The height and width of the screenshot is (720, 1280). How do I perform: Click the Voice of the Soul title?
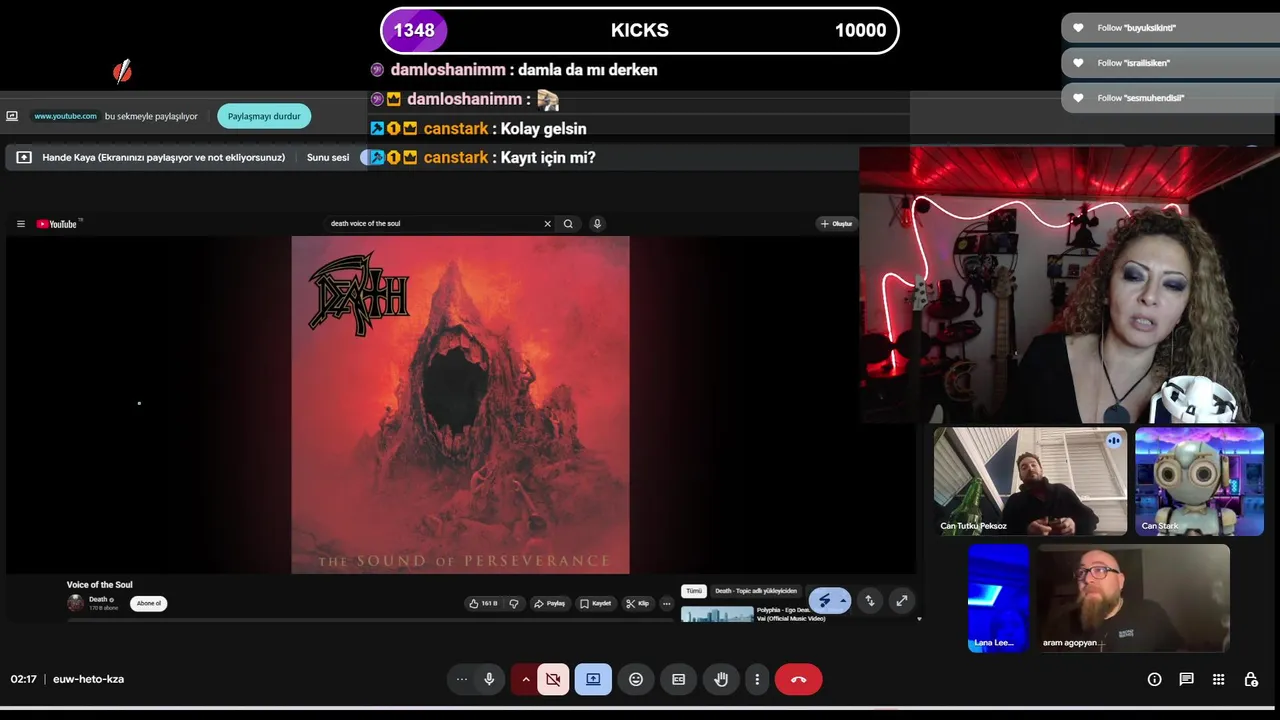click(x=99, y=585)
